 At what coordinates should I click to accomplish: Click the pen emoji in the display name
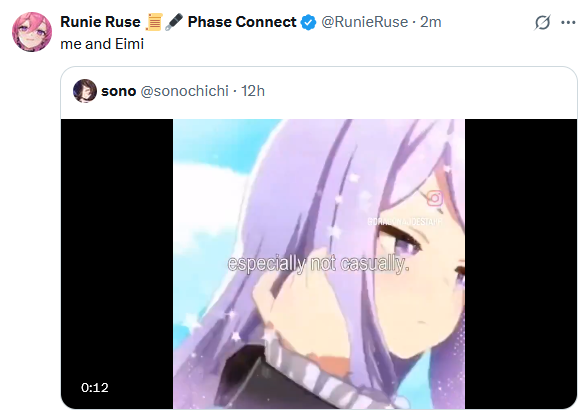point(174,22)
